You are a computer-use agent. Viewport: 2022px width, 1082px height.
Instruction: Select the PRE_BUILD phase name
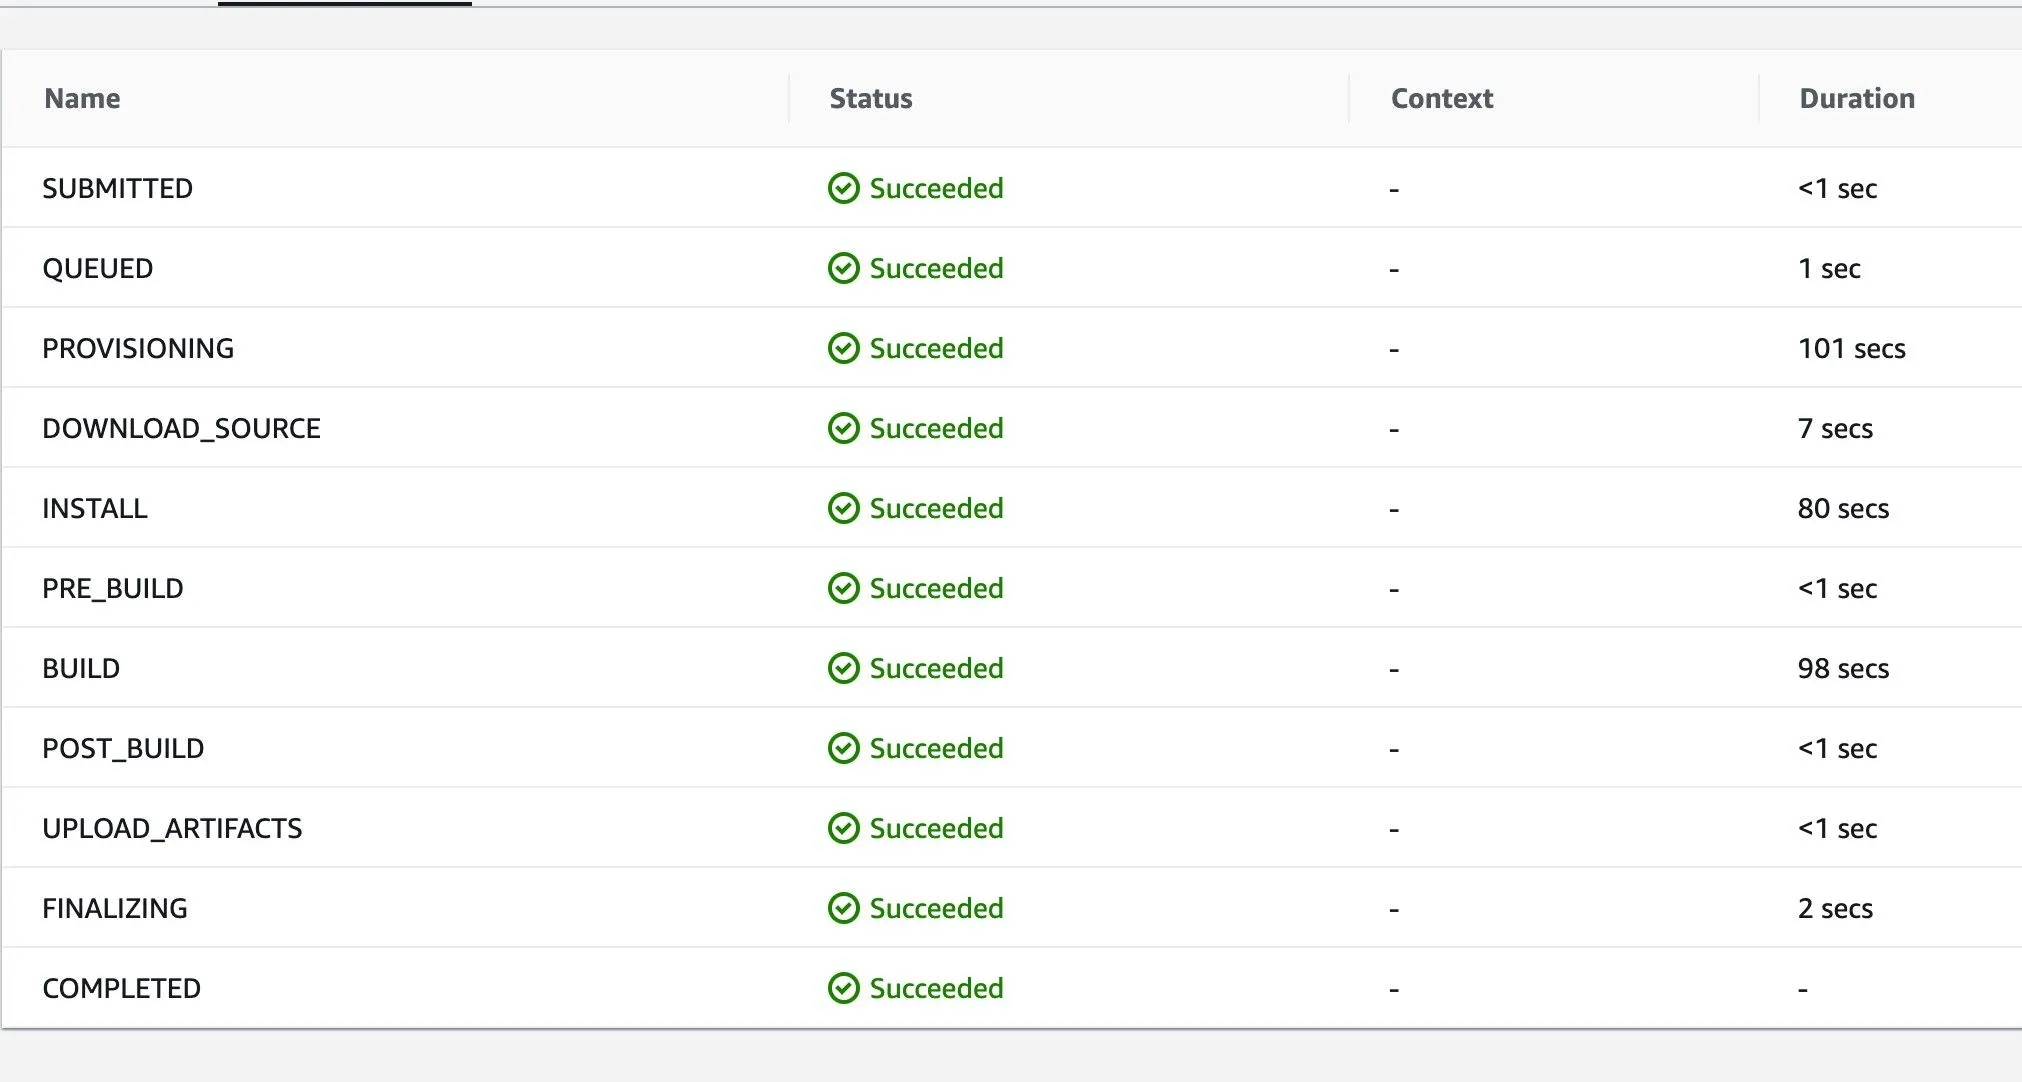pyautogui.click(x=113, y=588)
